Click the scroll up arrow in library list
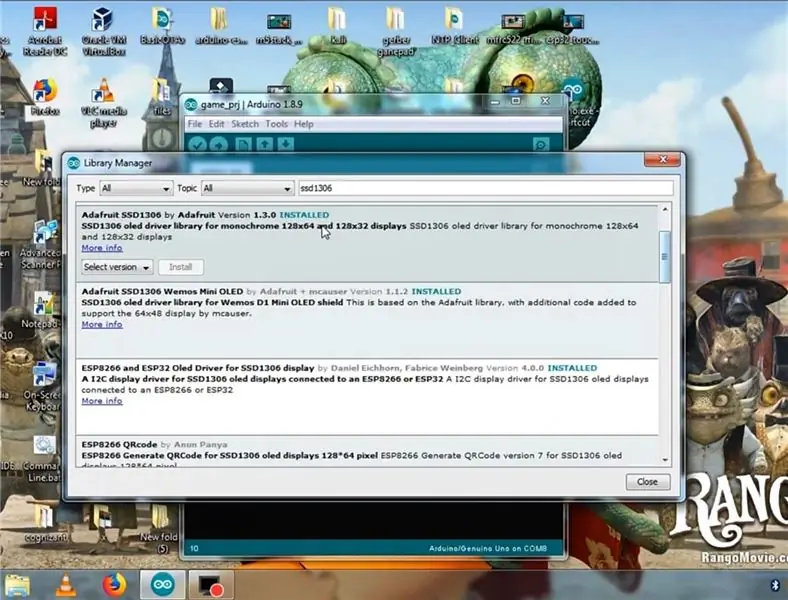The image size is (788, 600). [x=665, y=209]
